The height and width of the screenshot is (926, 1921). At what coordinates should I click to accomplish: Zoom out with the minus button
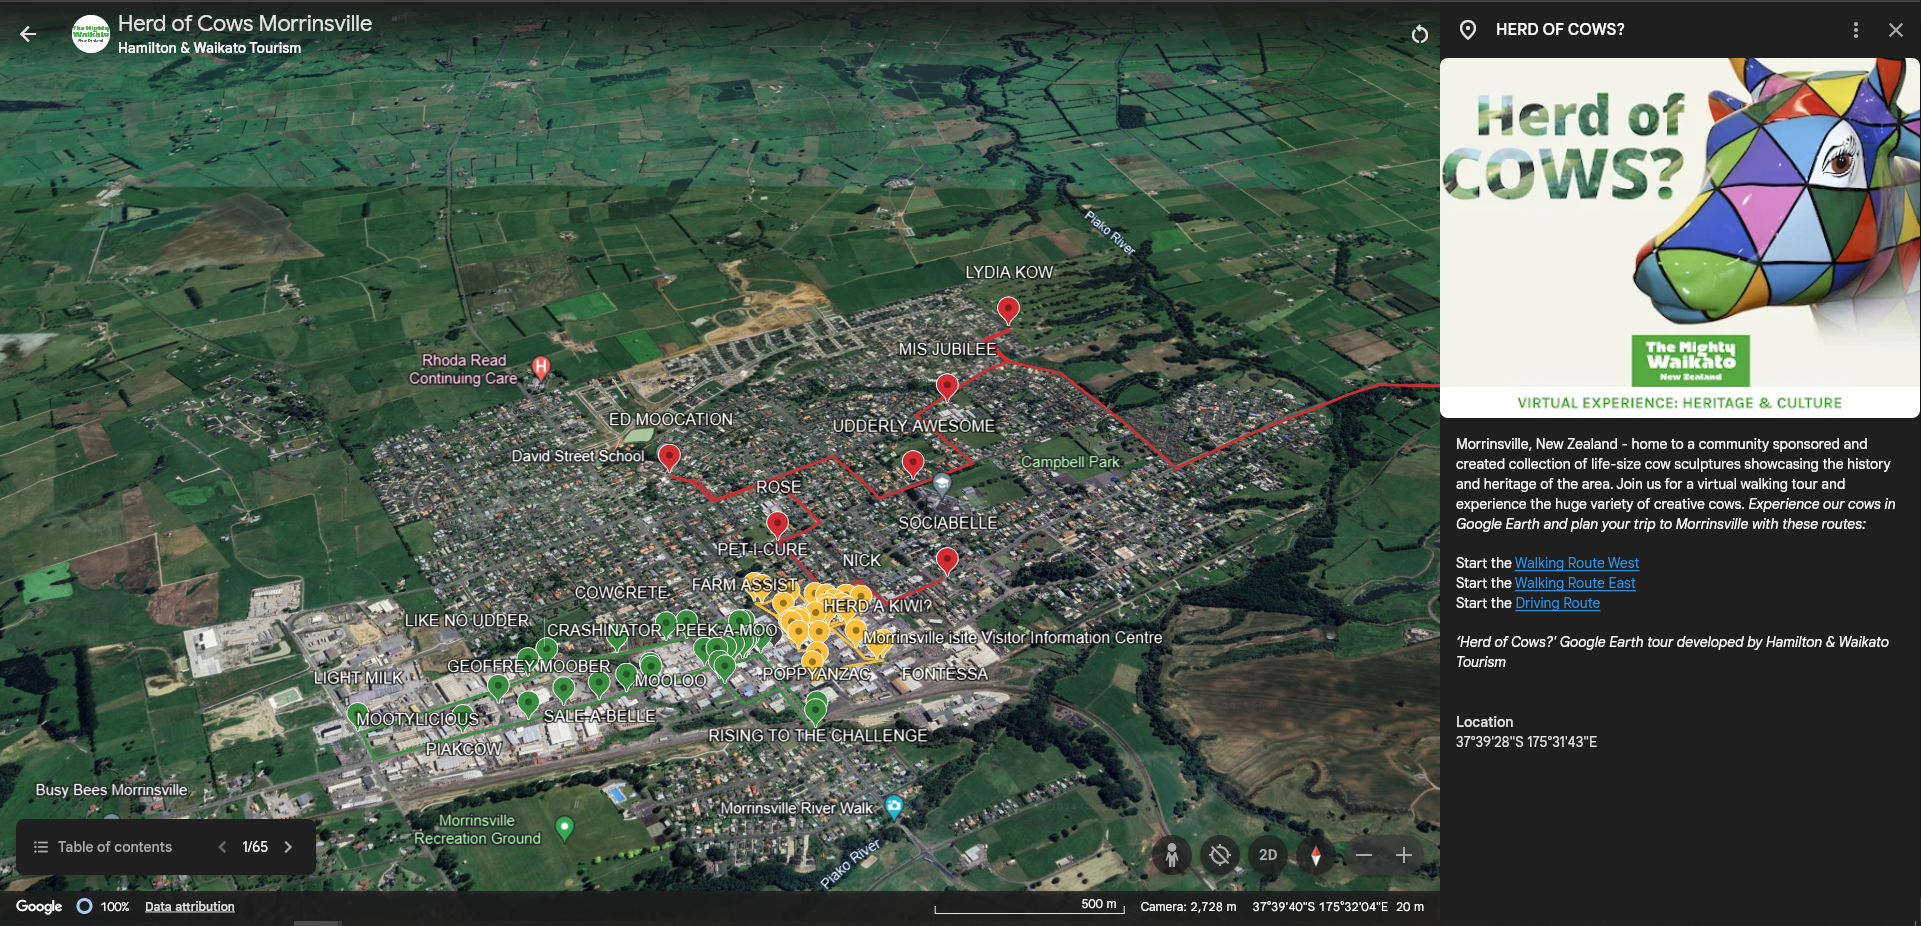pos(1363,855)
